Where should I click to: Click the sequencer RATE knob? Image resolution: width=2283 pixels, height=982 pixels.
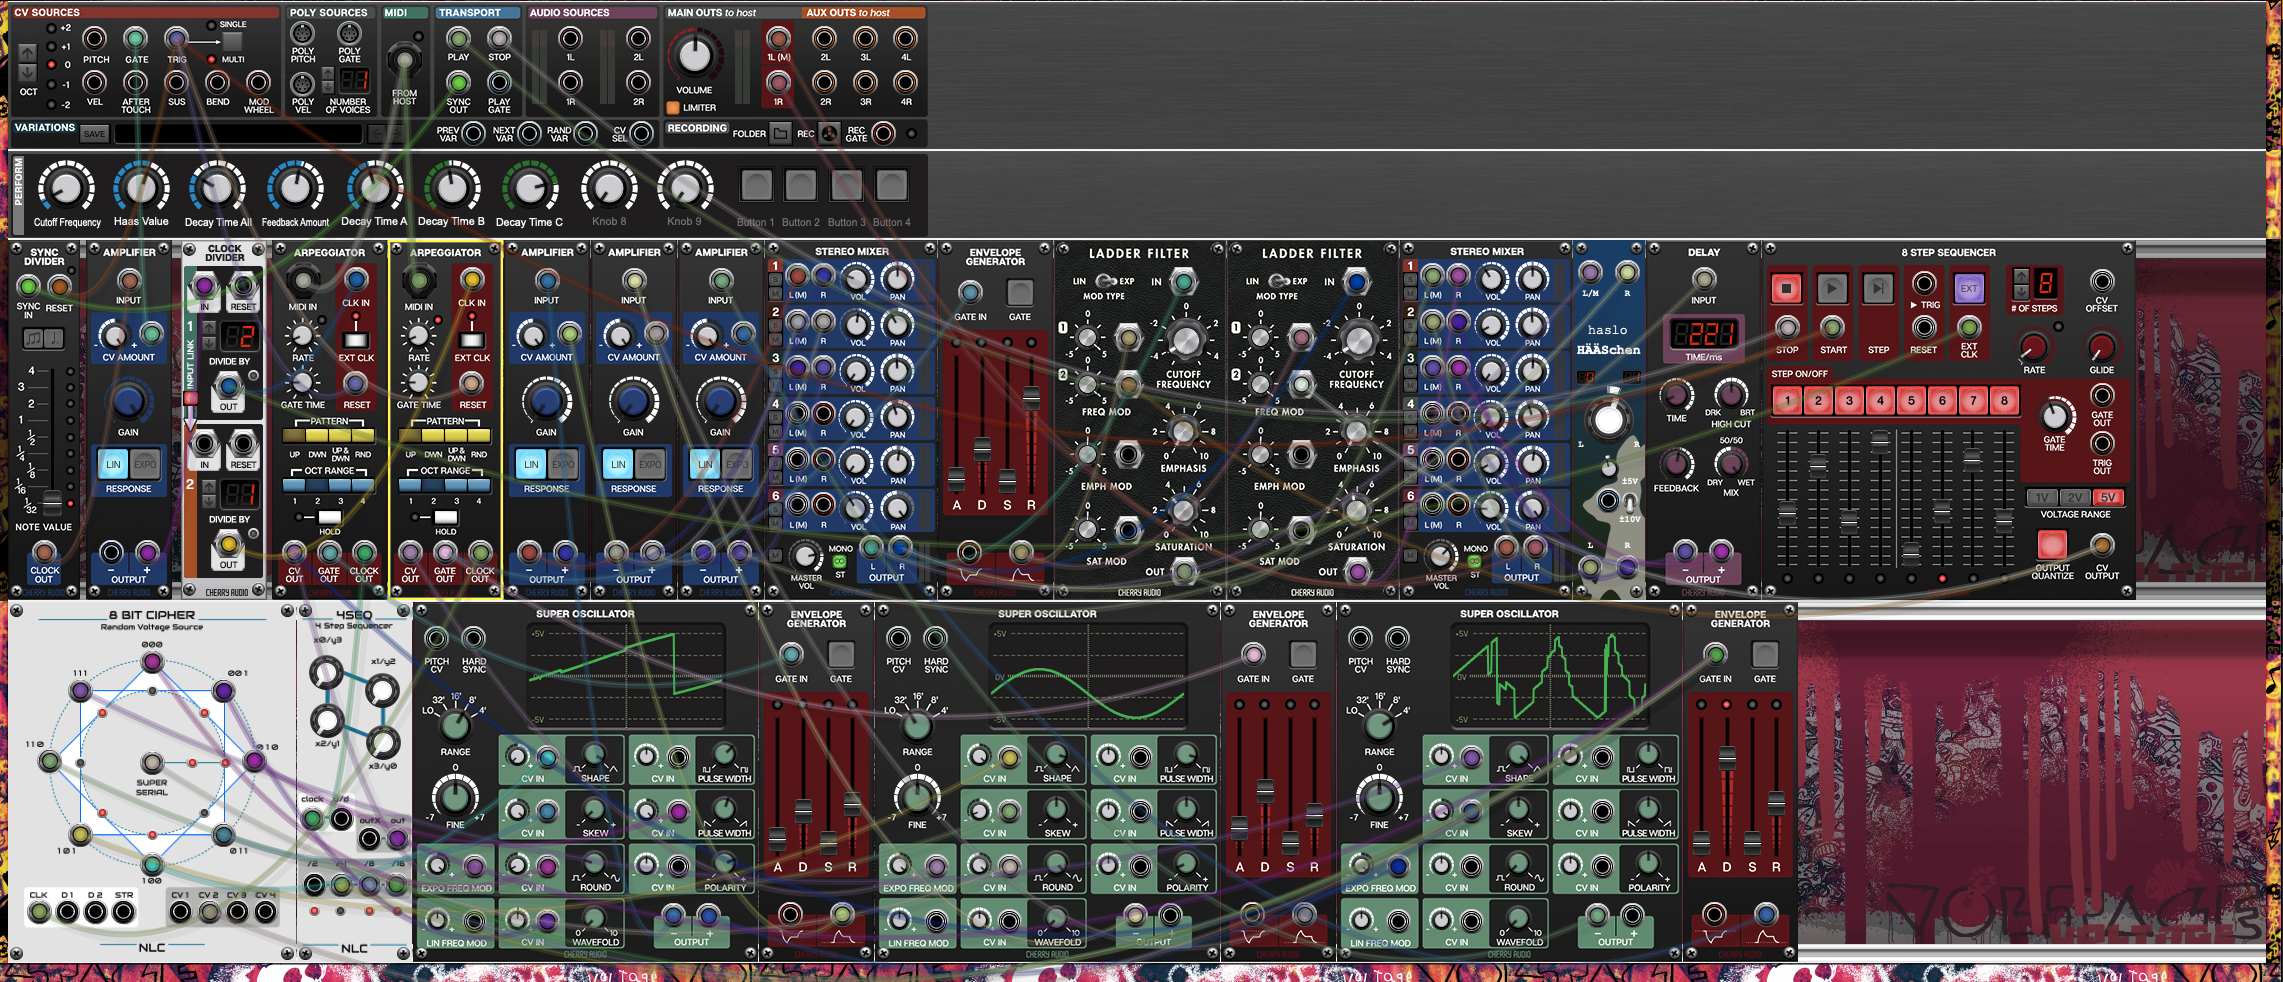(2034, 347)
